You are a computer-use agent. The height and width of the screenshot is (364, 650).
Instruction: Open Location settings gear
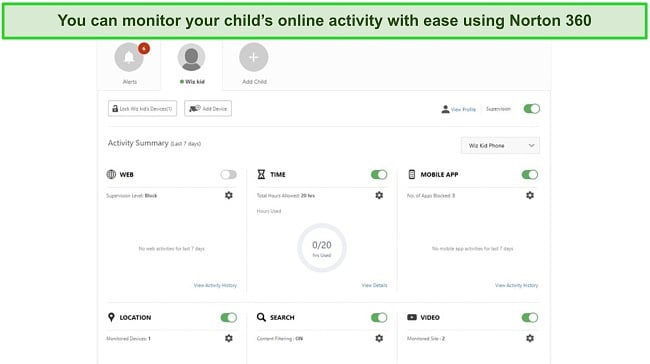(228, 338)
